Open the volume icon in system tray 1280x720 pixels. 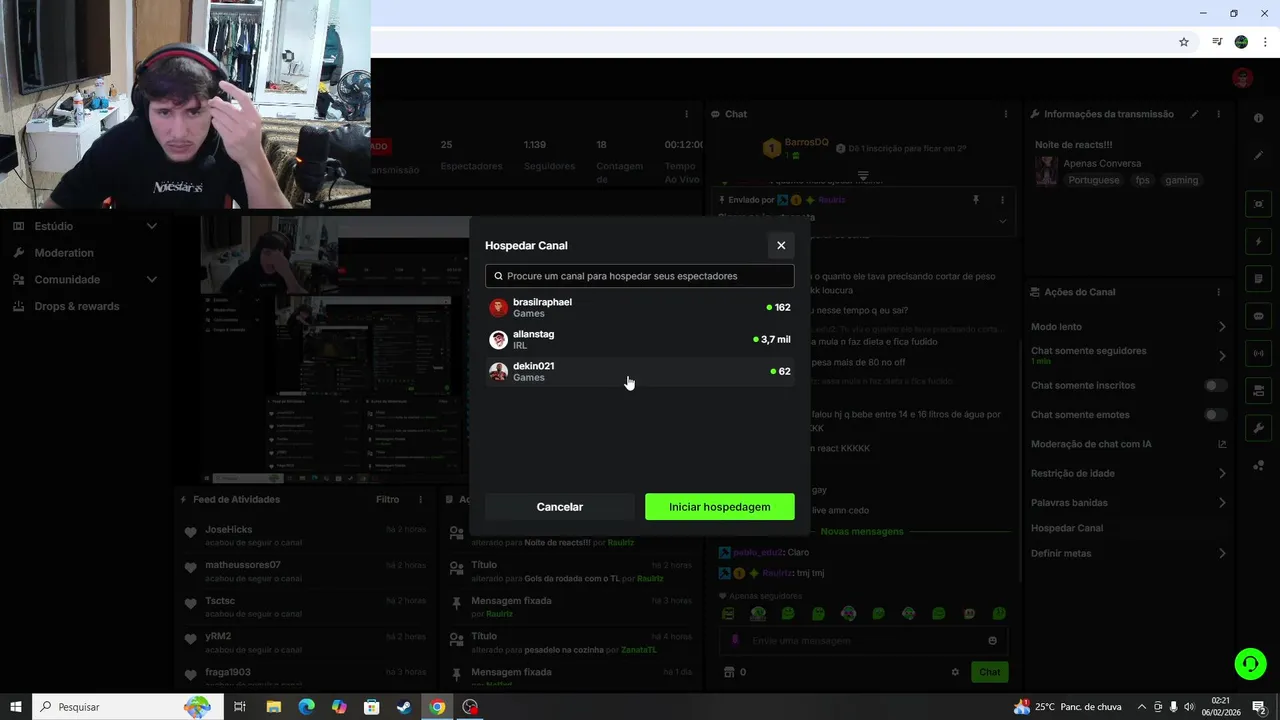click(1190, 707)
